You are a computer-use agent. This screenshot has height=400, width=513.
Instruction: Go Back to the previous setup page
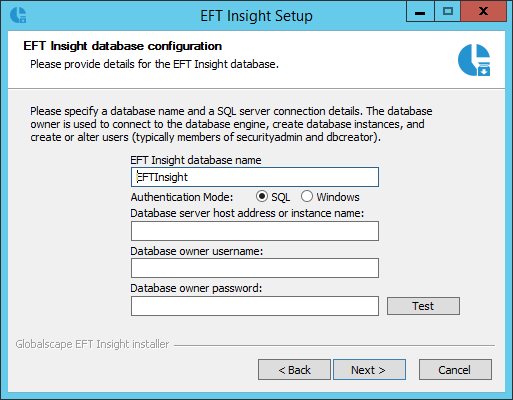[x=294, y=370]
